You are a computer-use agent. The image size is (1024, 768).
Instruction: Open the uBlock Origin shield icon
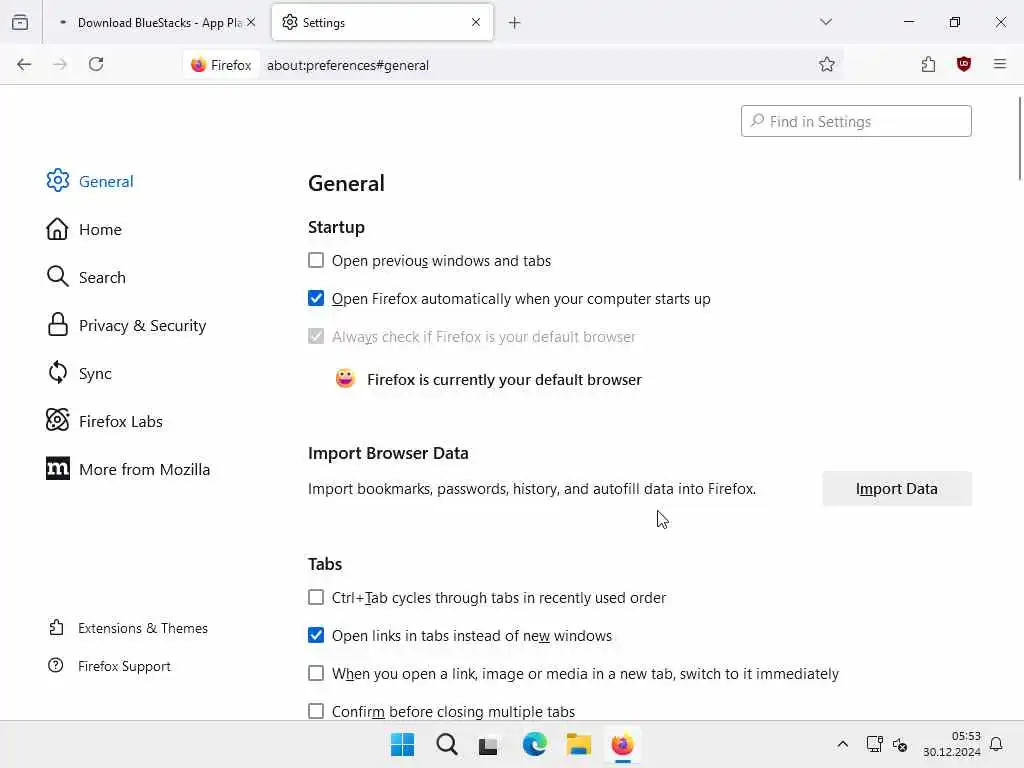(x=964, y=64)
